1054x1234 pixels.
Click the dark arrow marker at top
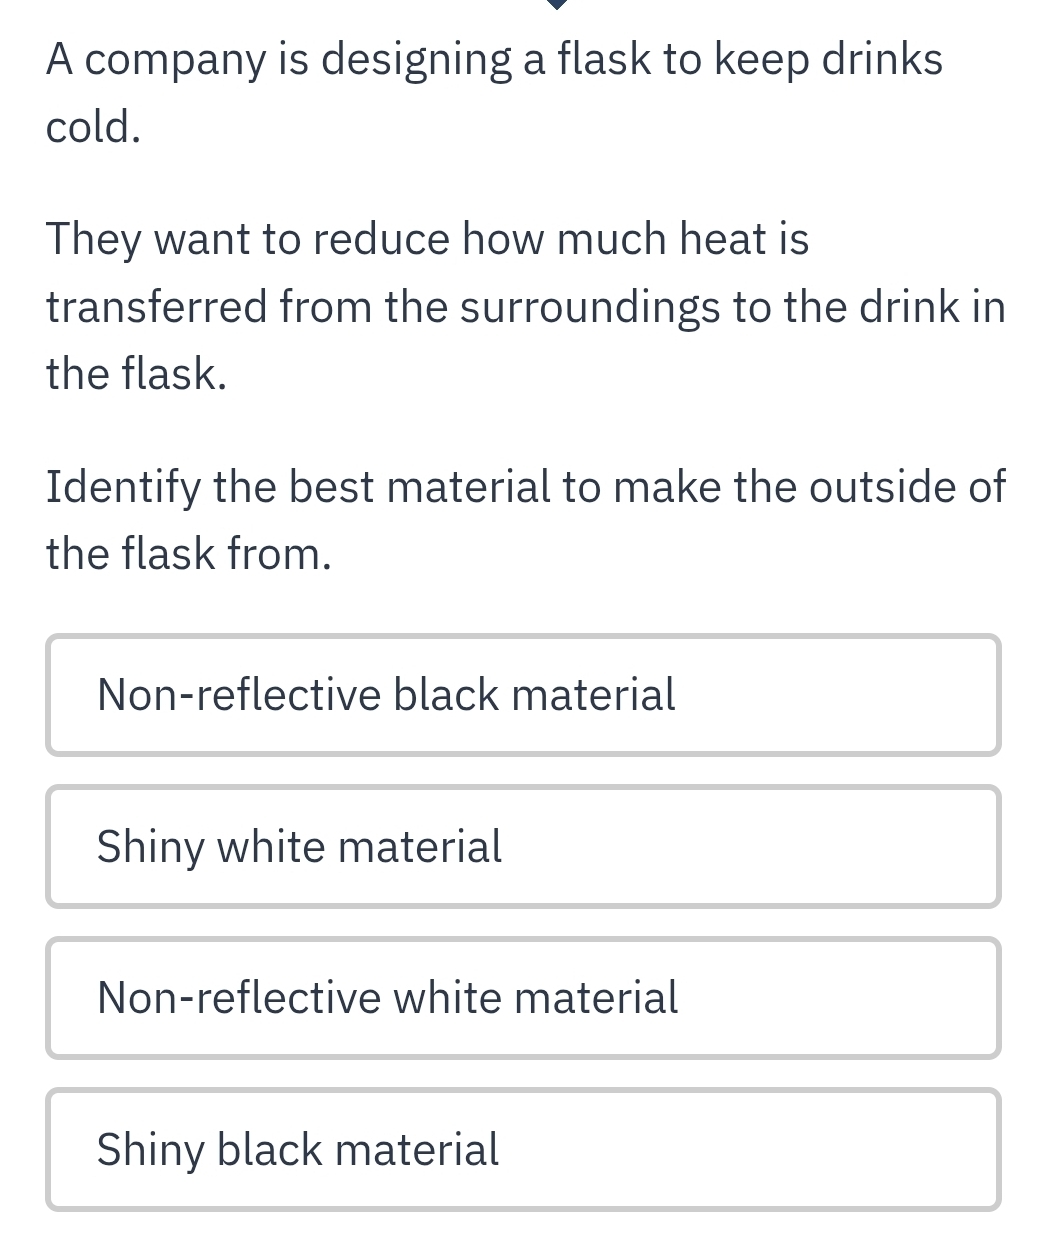560,4
